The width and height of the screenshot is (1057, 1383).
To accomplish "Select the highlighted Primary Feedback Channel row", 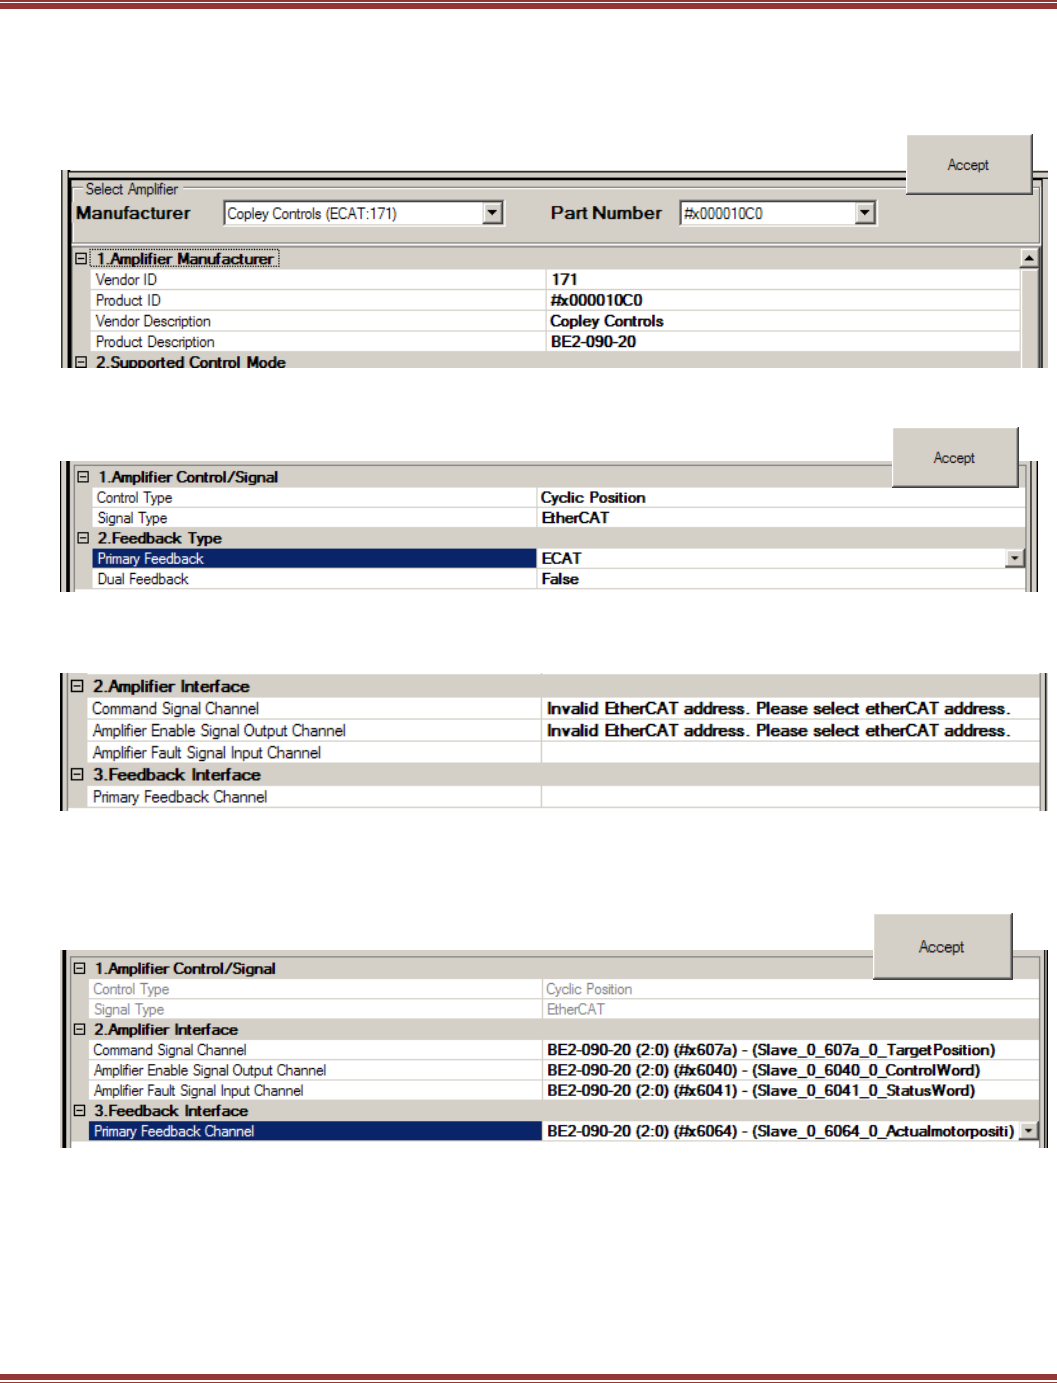I will 565,1131.
